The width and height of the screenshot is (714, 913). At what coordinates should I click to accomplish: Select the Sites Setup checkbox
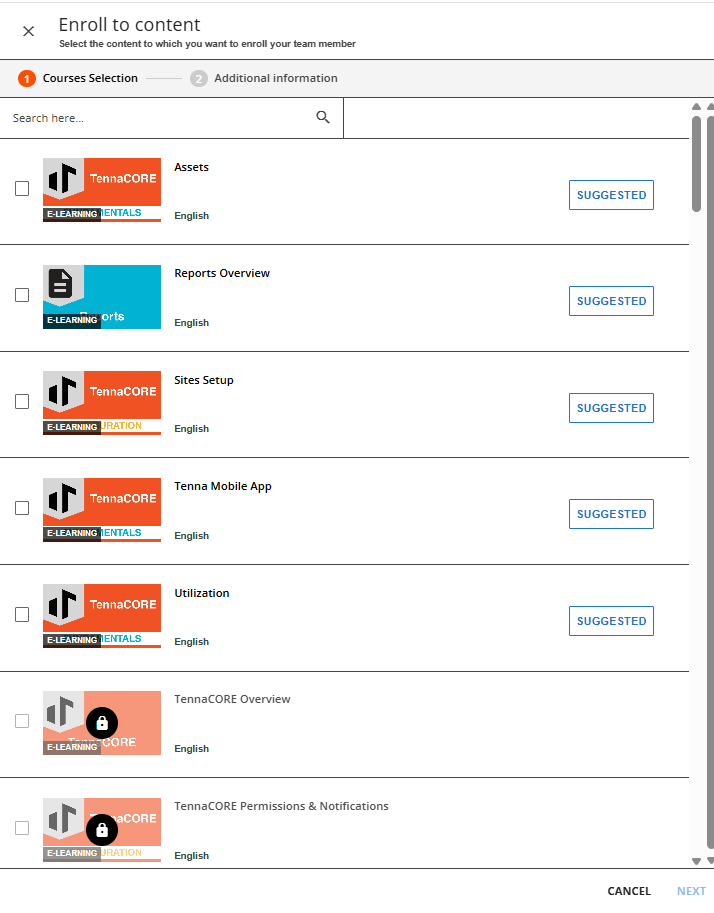tap(22, 402)
